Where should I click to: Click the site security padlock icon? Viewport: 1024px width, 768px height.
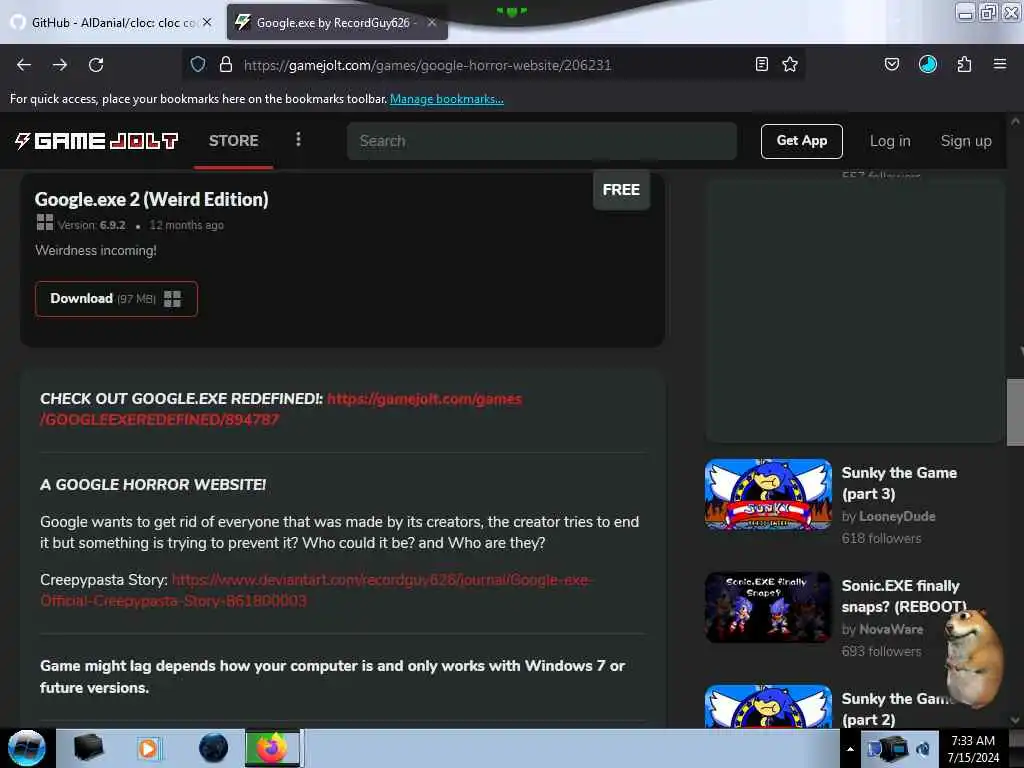[226, 64]
